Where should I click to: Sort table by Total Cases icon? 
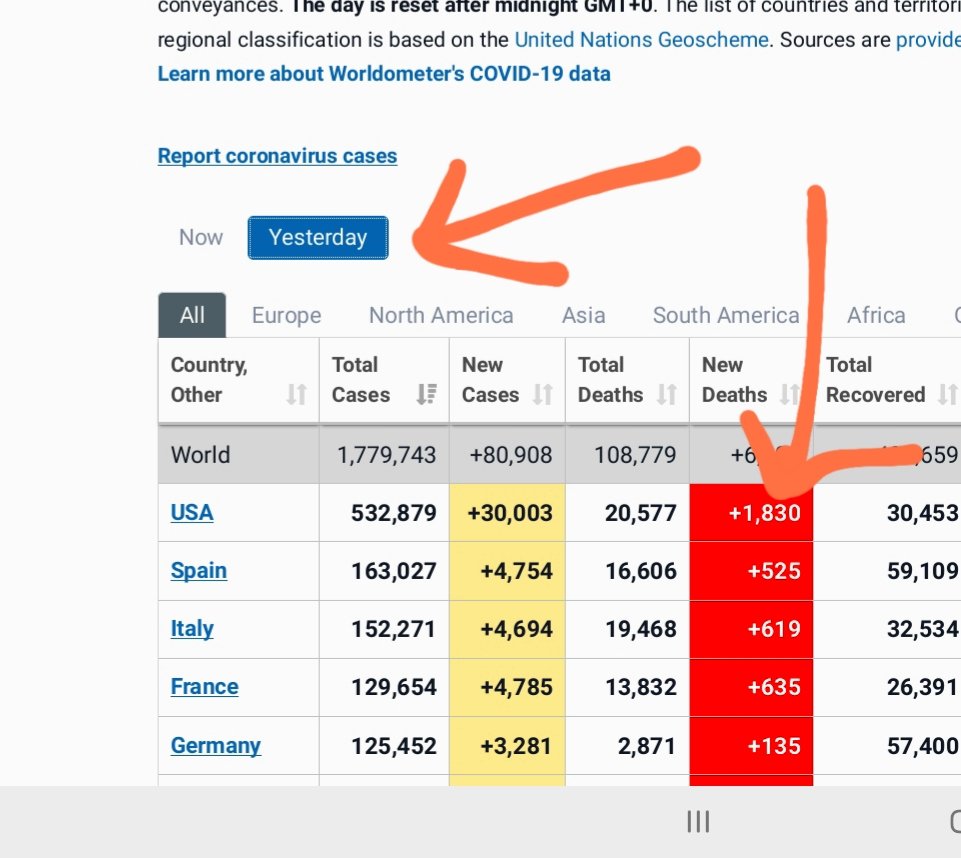(426, 395)
